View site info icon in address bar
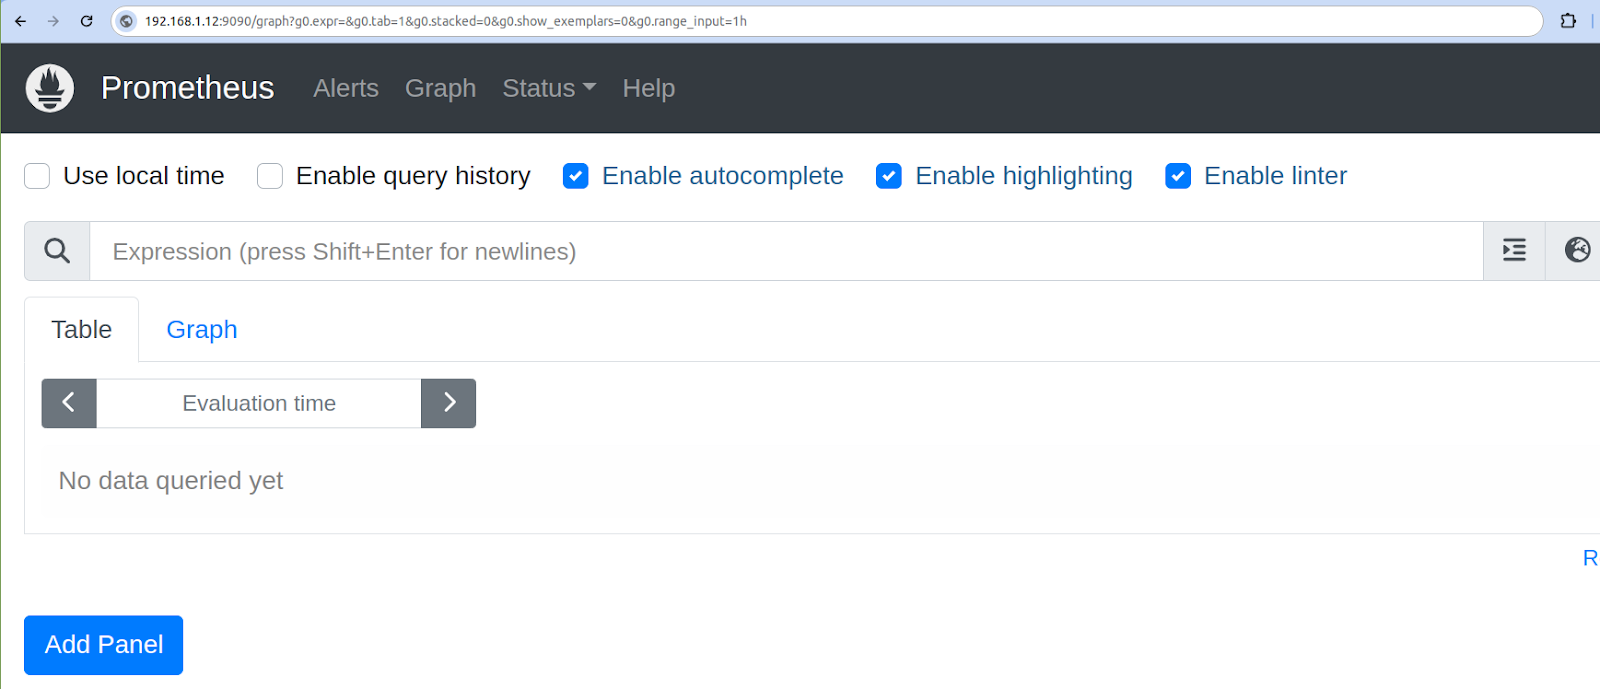This screenshot has width=1600, height=689. point(127,21)
